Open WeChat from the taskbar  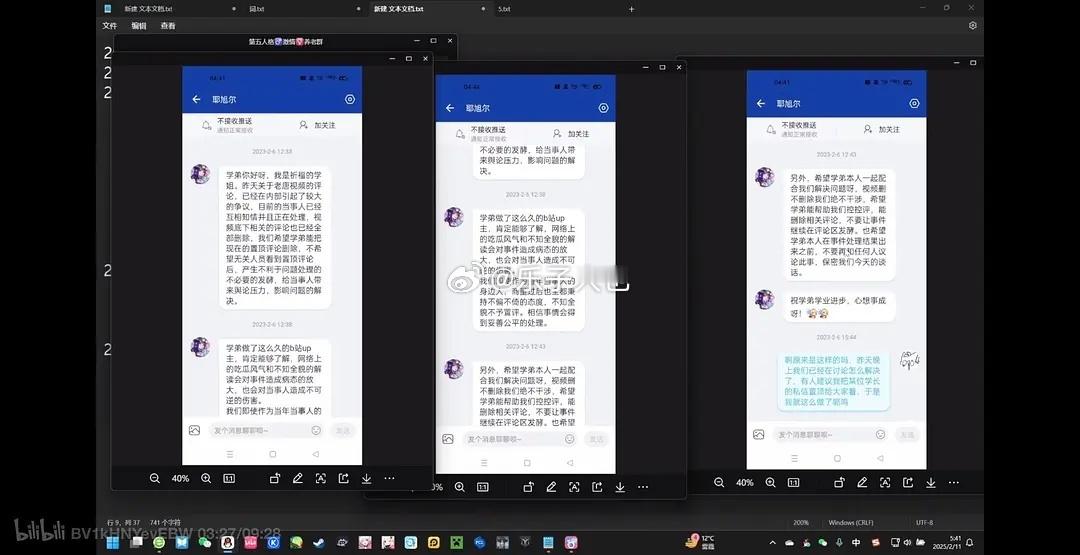(205, 543)
